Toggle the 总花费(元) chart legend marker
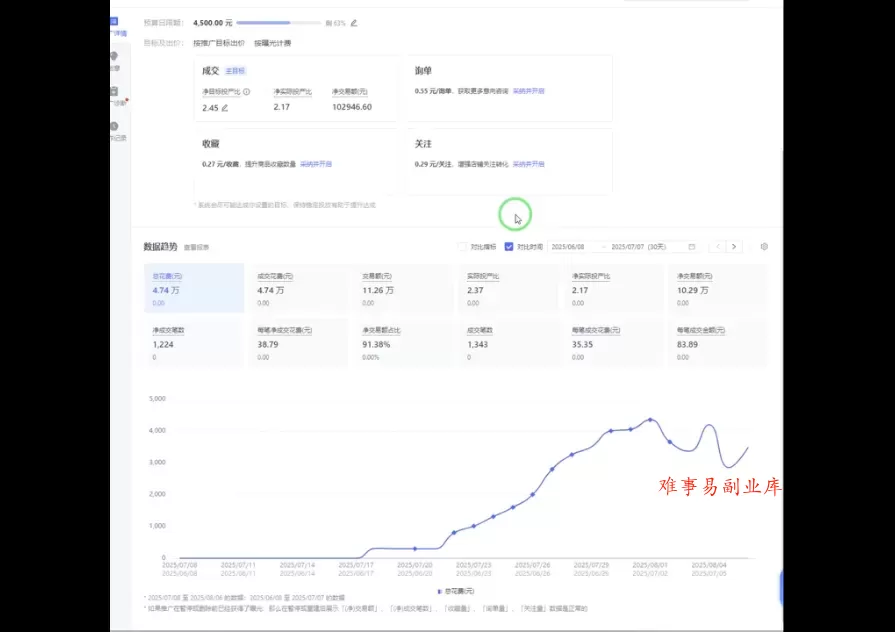Image resolution: width=895 pixels, height=632 pixels. point(440,591)
